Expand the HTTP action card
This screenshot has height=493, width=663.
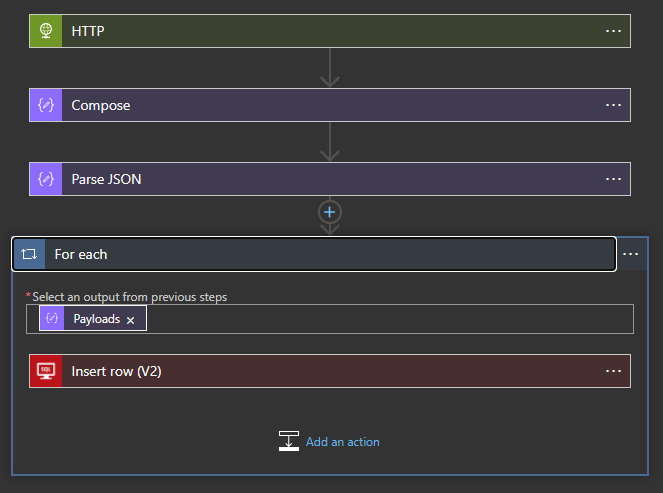330,31
